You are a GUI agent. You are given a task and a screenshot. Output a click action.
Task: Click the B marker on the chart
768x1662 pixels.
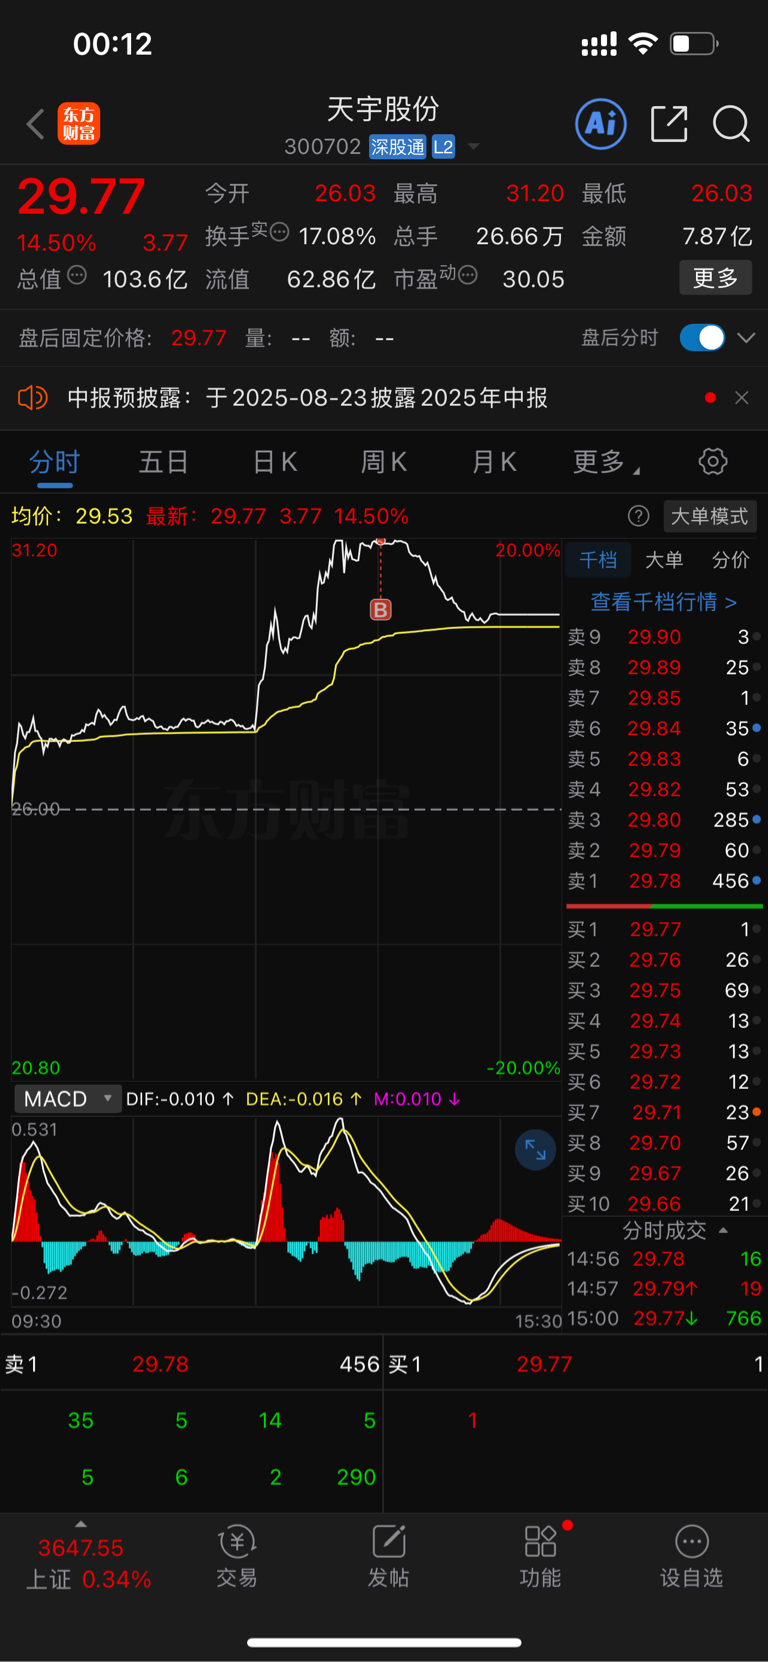click(x=380, y=609)
